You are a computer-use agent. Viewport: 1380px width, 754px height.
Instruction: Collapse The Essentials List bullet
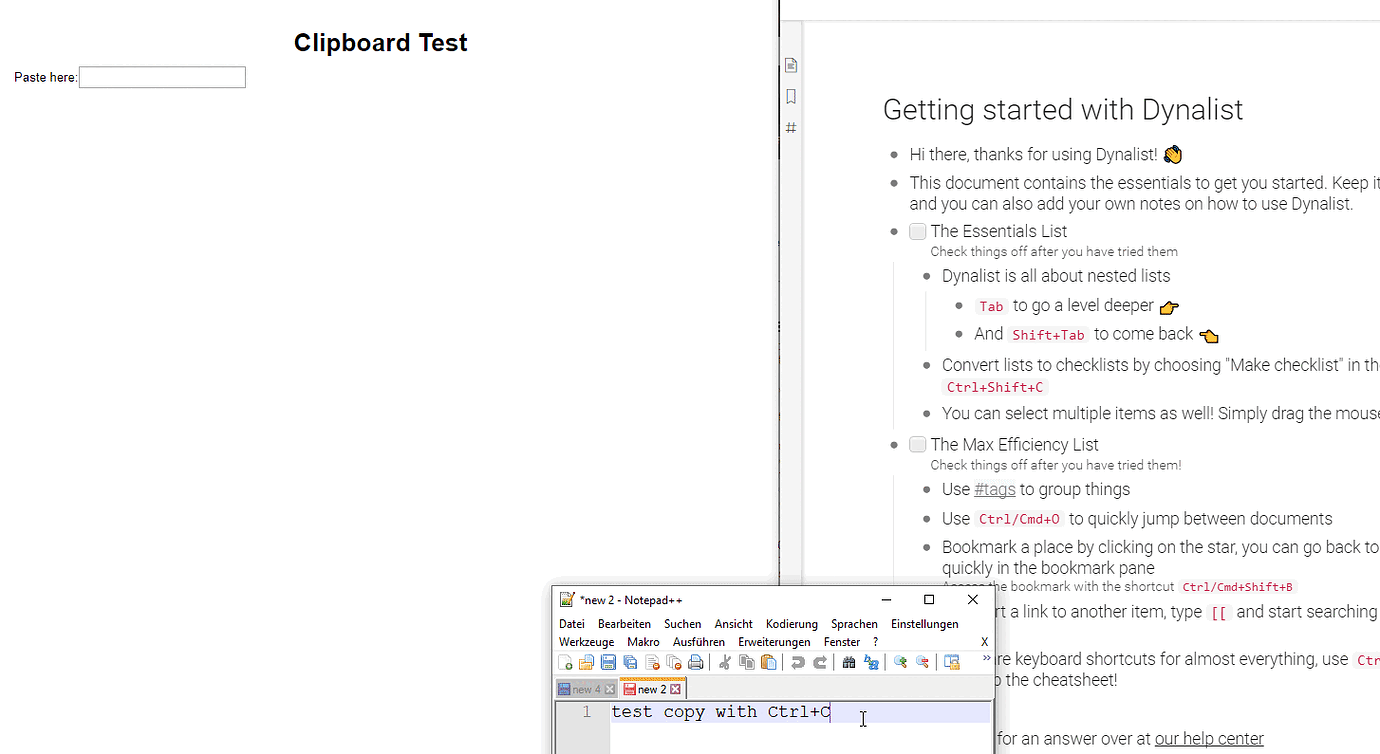[x=895, y=231]
